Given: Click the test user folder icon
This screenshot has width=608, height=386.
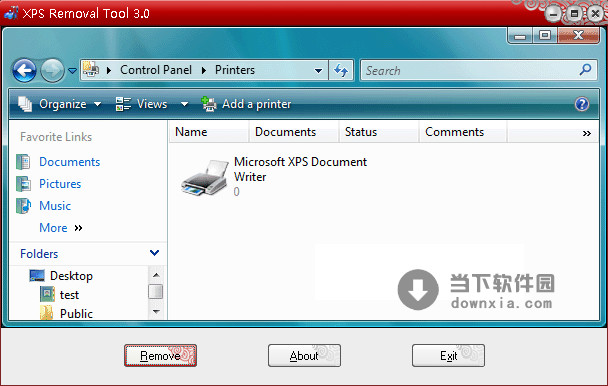Looking at the screenshot, I should tap(47, 294).
